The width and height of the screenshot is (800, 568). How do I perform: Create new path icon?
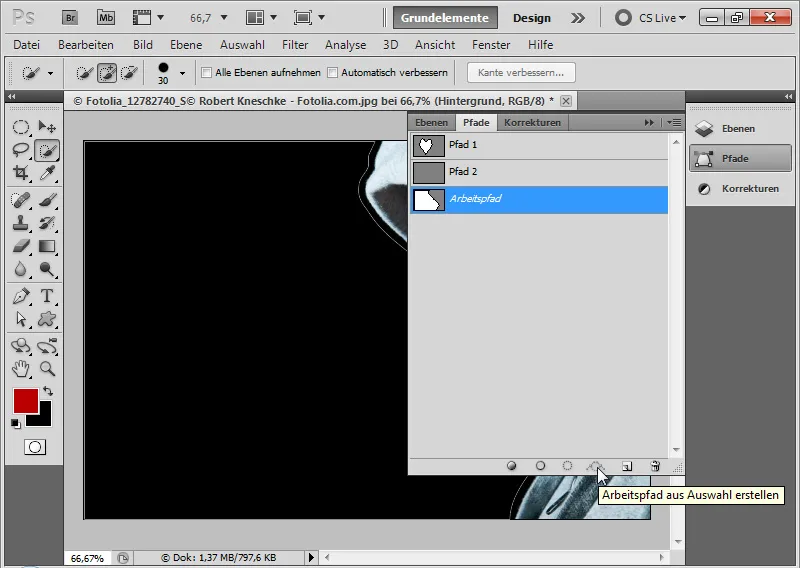[x=627, y=466]
